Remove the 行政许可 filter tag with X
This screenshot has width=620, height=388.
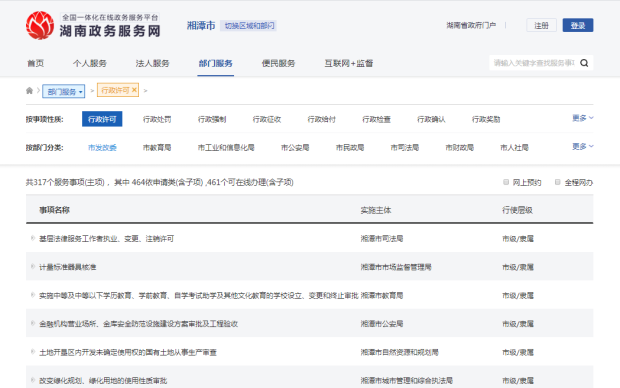click(x=134, y=90)
